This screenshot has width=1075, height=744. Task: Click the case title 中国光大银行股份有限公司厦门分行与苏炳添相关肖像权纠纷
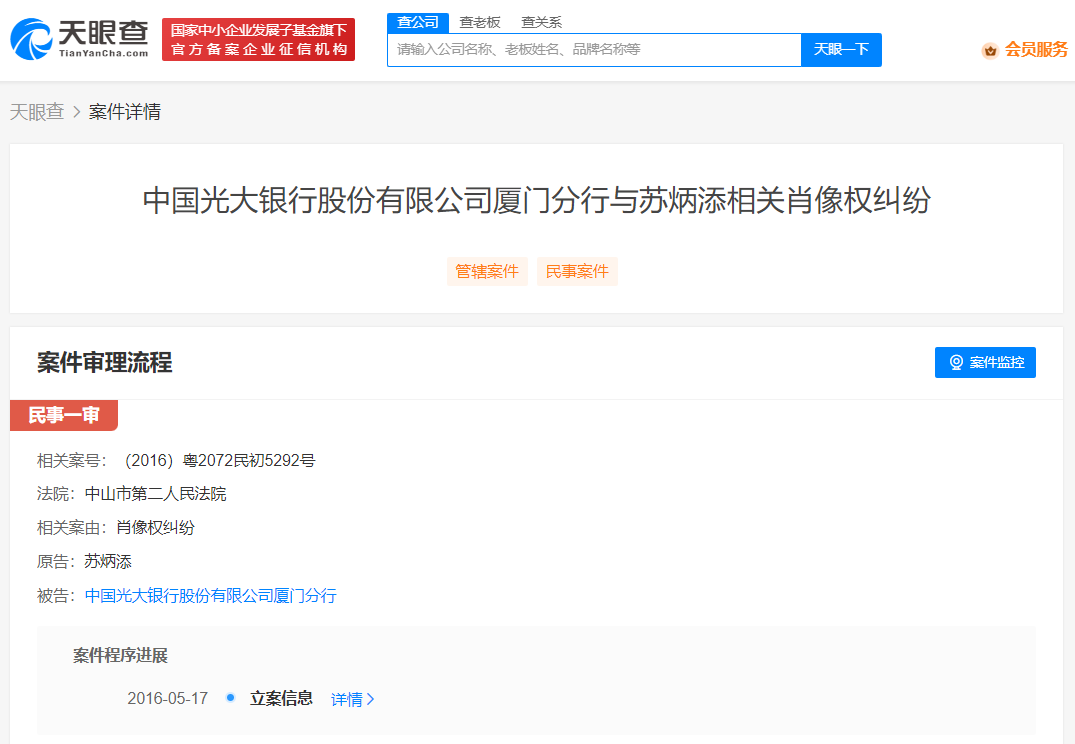[x=537, y=200]
